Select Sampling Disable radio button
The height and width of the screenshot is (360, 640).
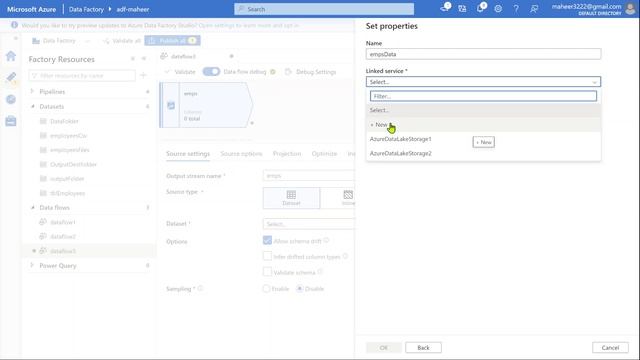pos(300,289)
